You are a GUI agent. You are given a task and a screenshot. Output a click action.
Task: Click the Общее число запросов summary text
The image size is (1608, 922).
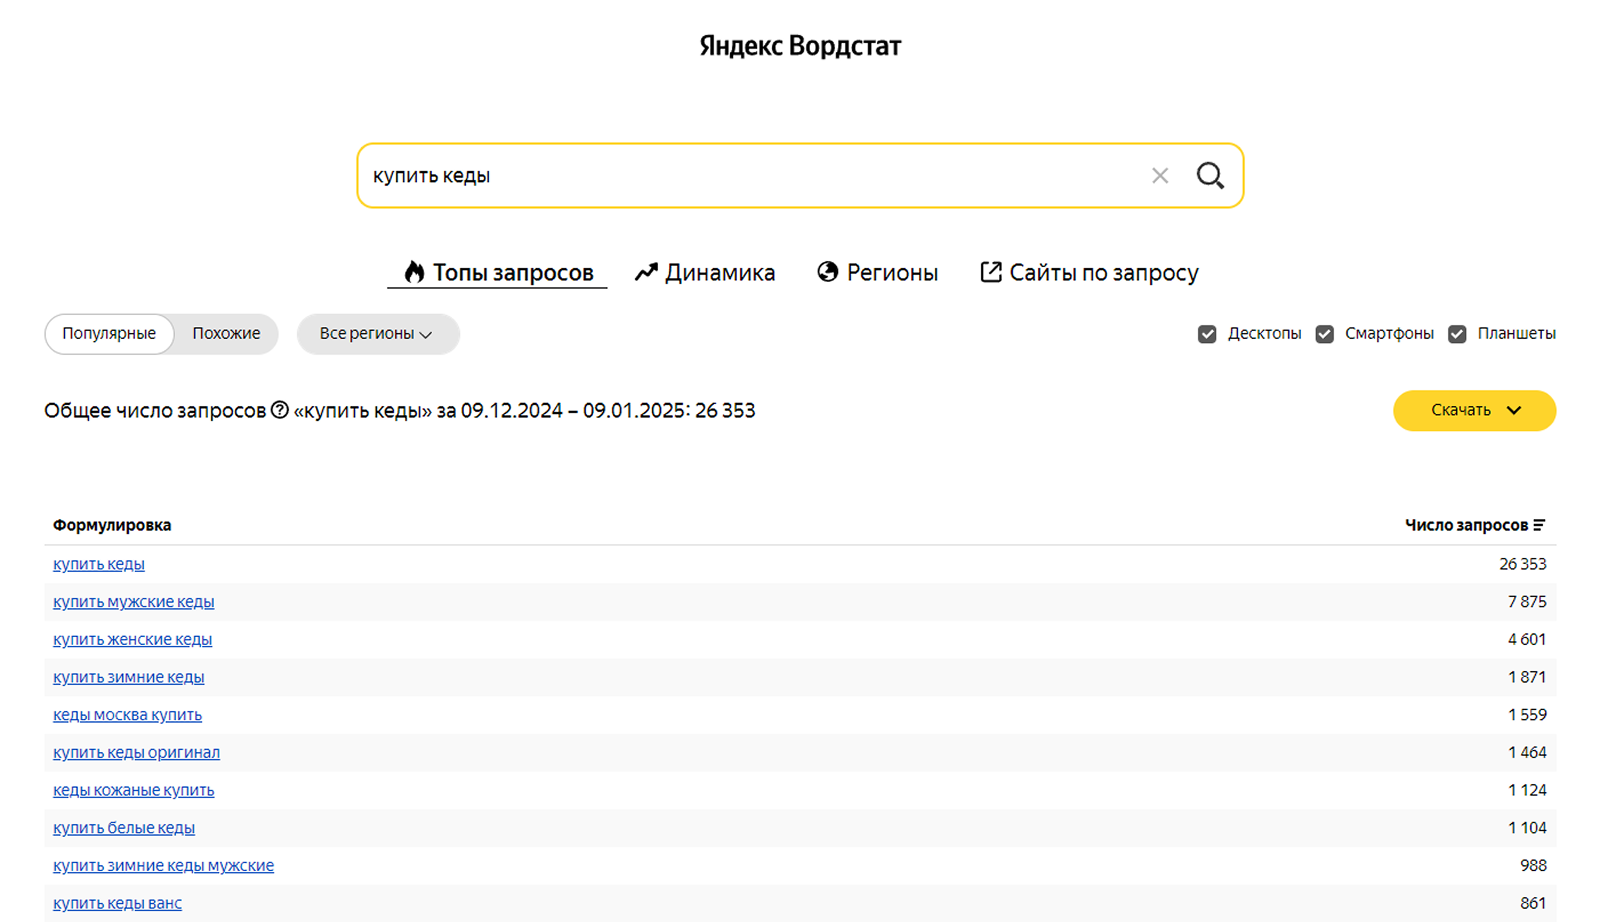(400, 411)
